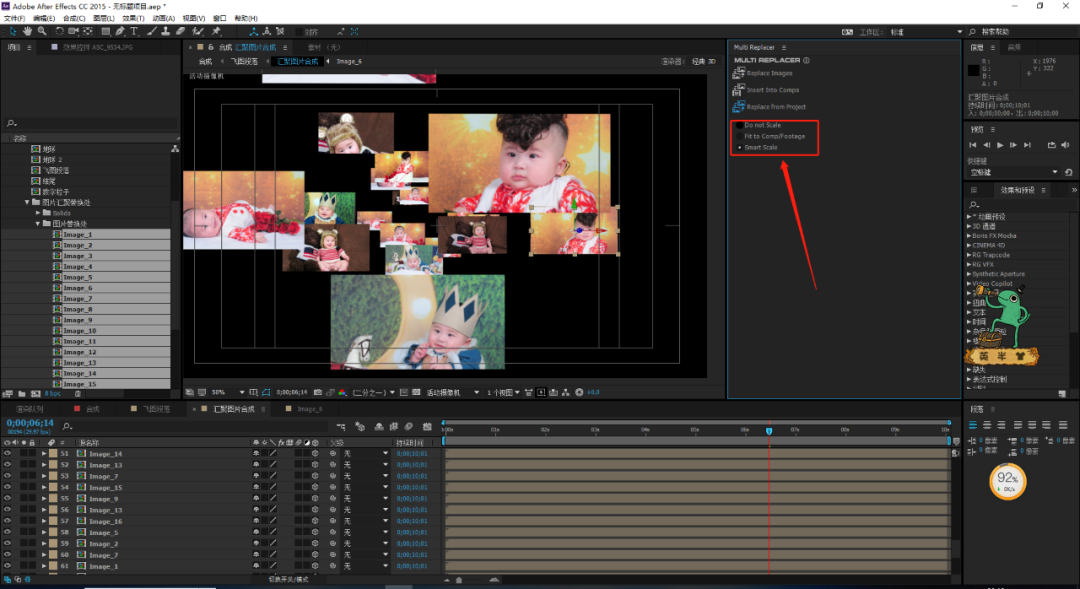Viewport: 1080px width, 589px height.
Task: Select the Brush tool
Action: coord(152,32)
